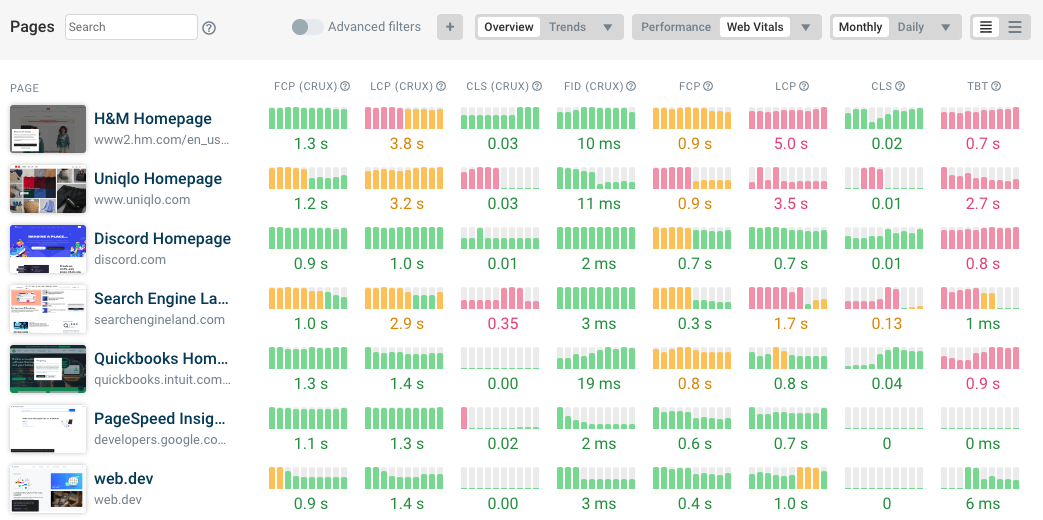Click help icon beside TBT column

click(x=996, y=86)
